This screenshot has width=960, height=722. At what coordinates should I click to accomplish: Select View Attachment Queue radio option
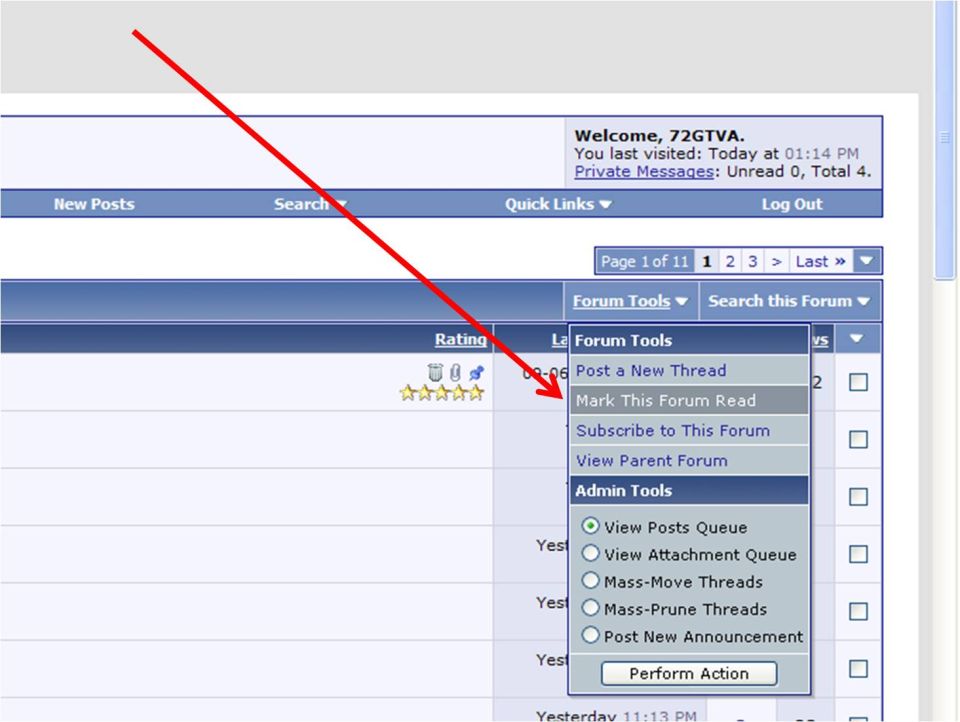(590, 553)
